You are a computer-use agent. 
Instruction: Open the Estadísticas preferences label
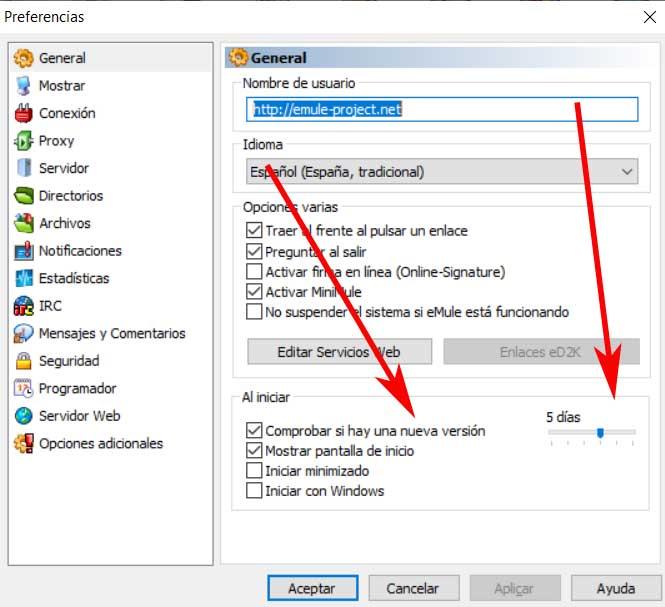tap(74, 278)
